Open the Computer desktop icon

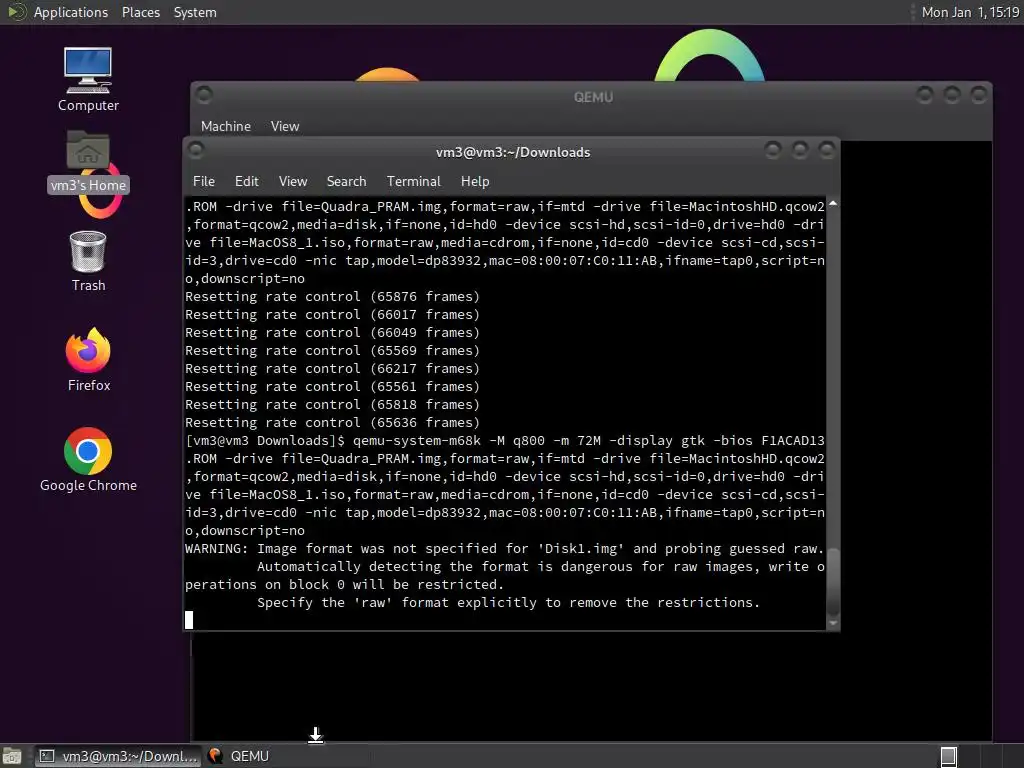88,79
